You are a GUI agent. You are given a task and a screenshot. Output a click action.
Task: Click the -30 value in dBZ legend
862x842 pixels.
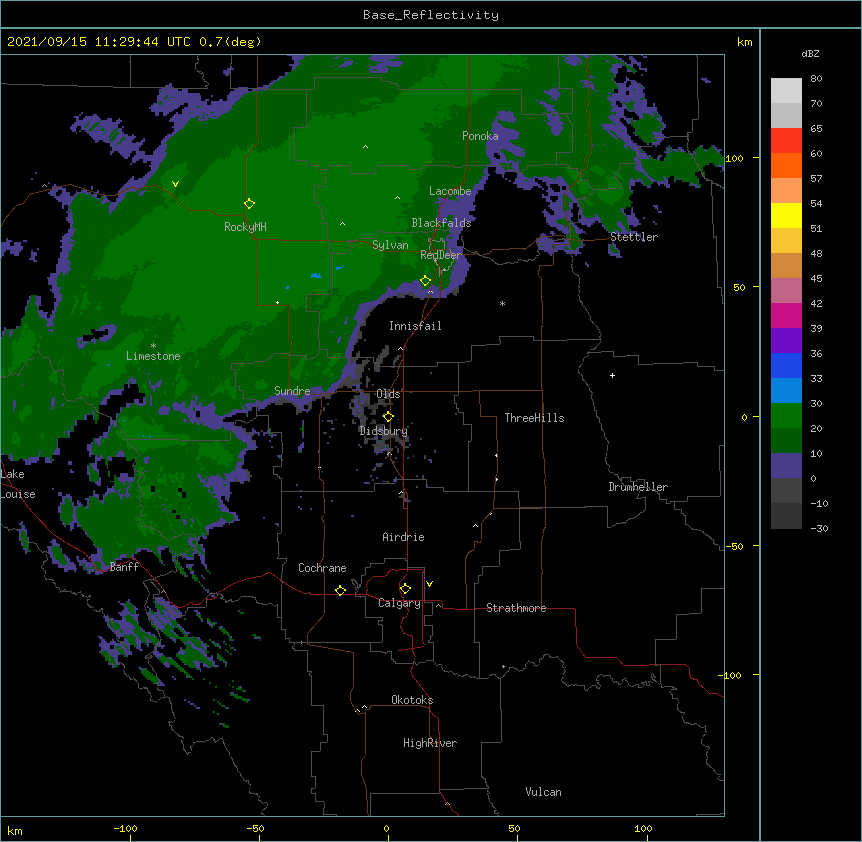(819, 528)
